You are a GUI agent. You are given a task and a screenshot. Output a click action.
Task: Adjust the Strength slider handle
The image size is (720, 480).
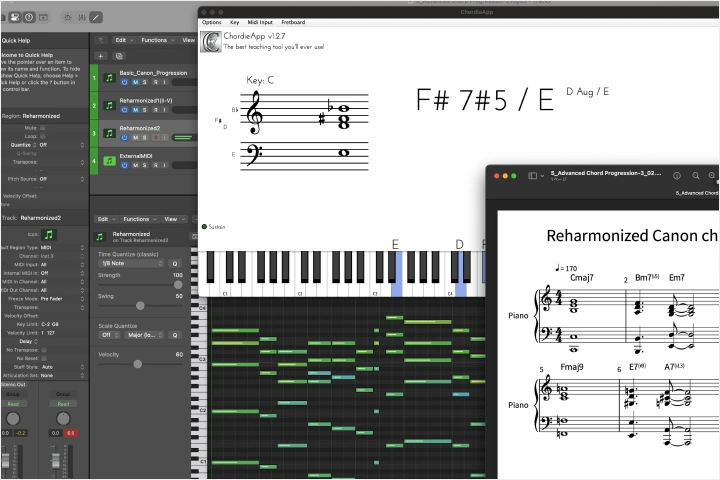pyautogui.click(x=178, y=285)
